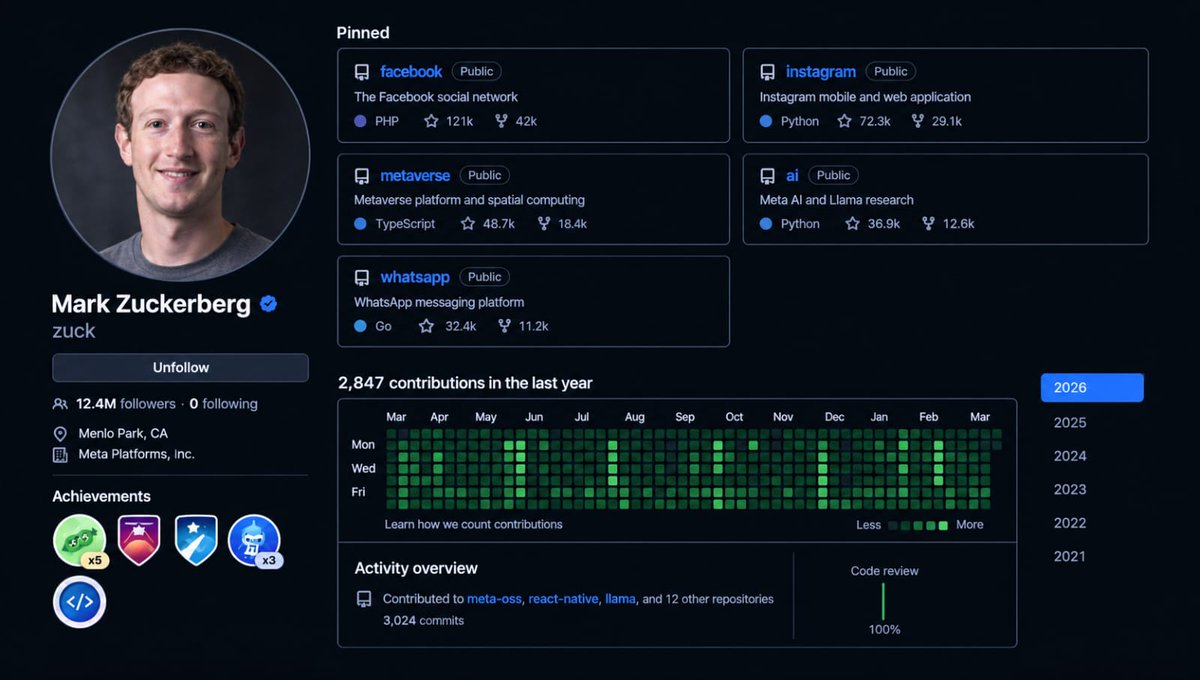Open the '0 following' link

[224, 404]
